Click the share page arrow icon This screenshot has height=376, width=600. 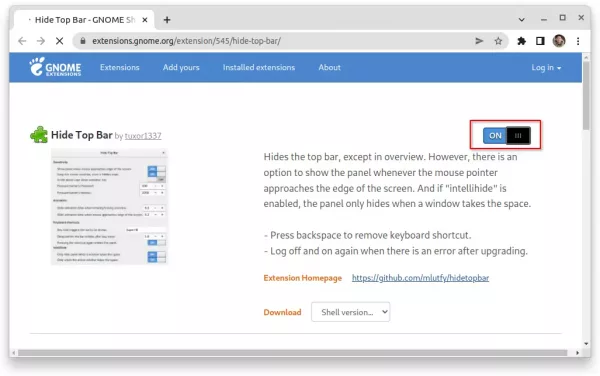pos(479,41)
